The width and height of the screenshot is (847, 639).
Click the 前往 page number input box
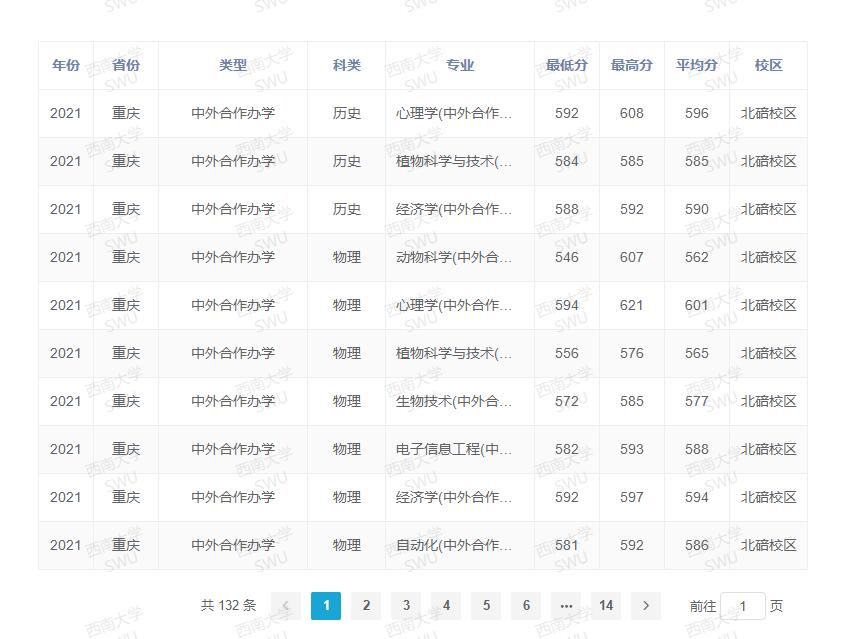(x=743, y=606)
